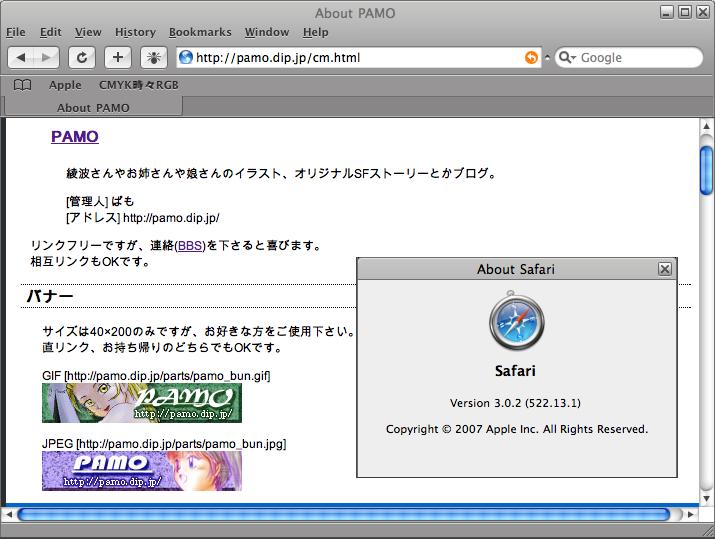This screenshot has width=715, height=539.
Task: Open the Google search magnifier dropdown
Action: 567,57
